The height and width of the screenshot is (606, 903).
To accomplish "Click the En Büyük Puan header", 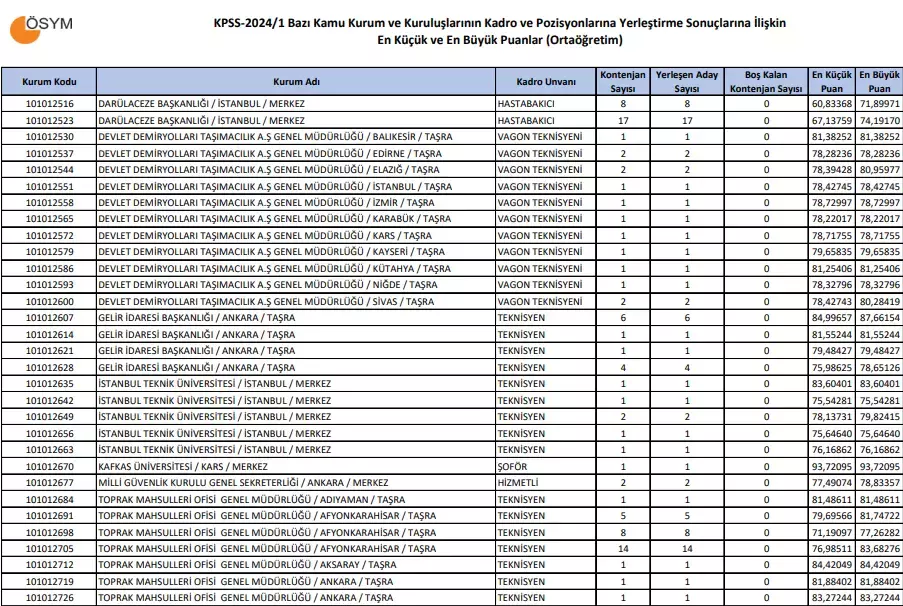I will (879, 81).
